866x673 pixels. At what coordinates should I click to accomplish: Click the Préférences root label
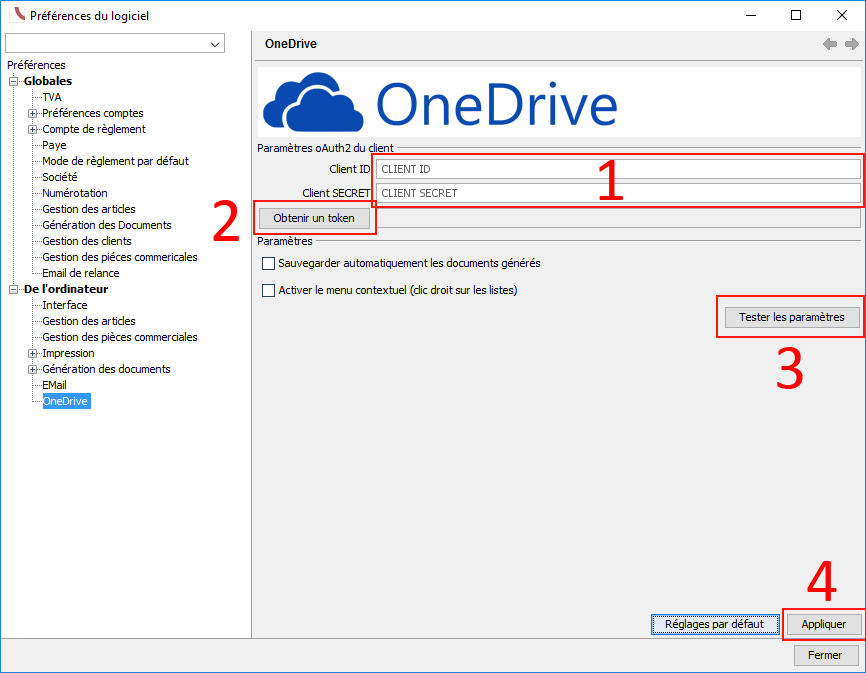point(36,65)
